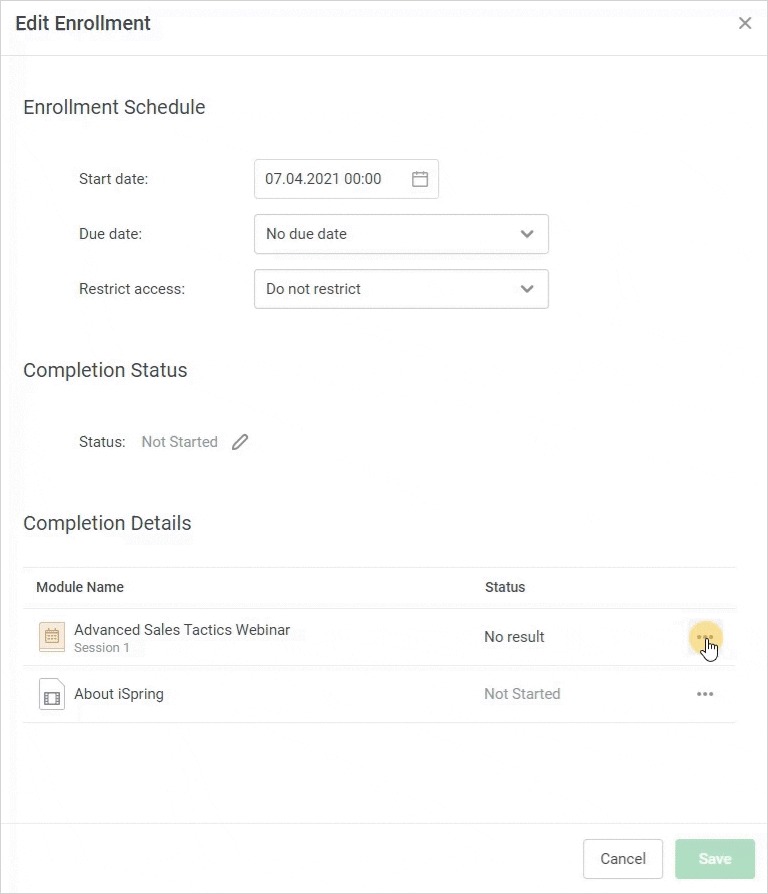Open more options for Advanced Sales Tactics Webinar

[705, 637]
